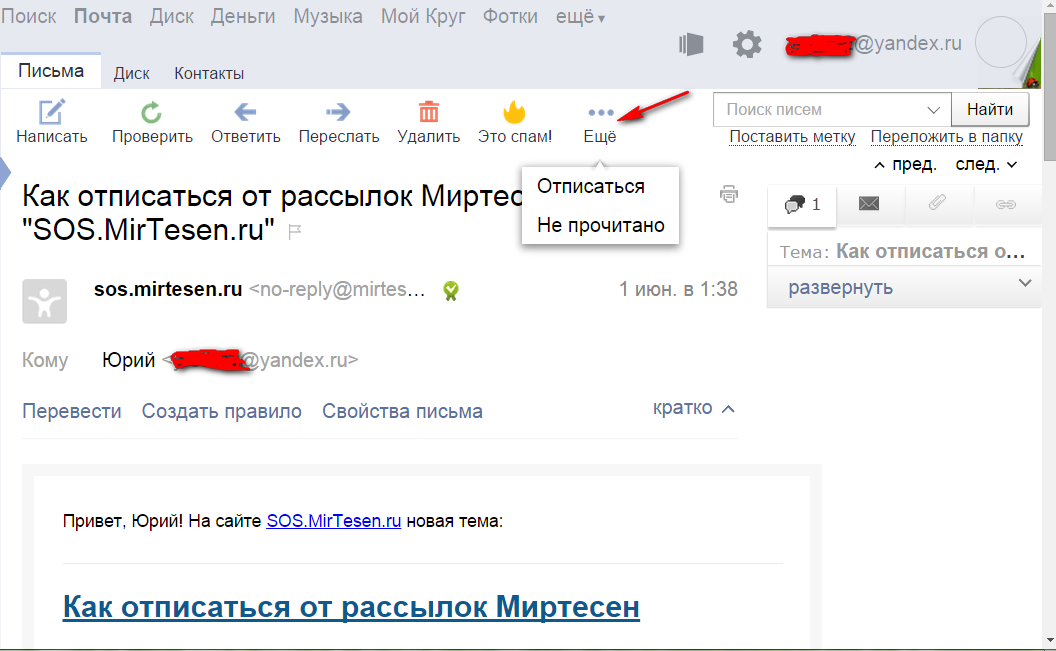Switch to the Контакты tab
This screenshot has width=1056, height=651.
(209, 73)
